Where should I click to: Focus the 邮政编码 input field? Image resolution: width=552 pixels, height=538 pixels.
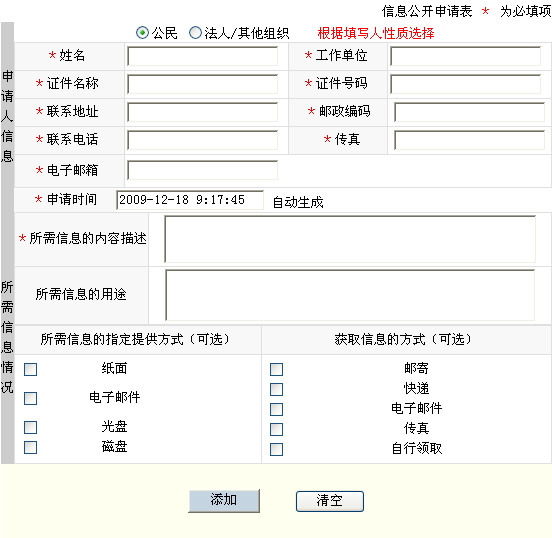[x=469, y=112]
